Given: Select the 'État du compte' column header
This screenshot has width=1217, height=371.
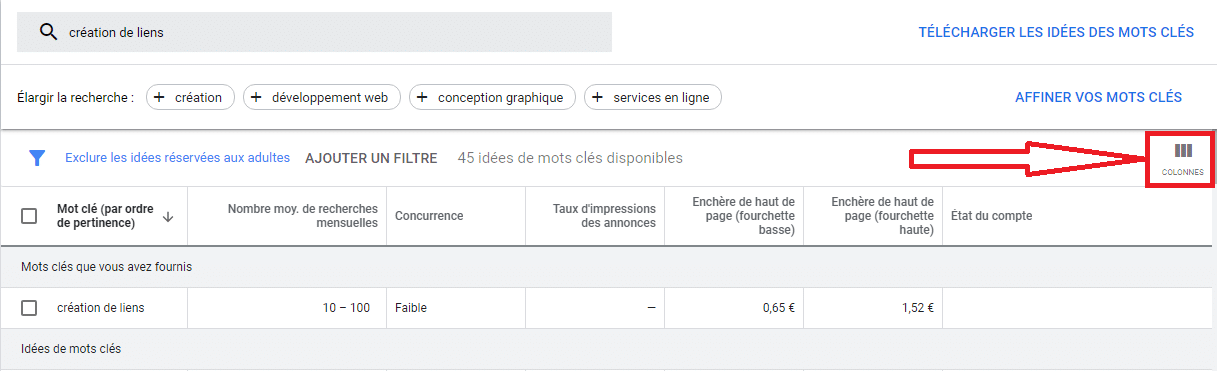Looking at the screenshot, I should (992, 216).
